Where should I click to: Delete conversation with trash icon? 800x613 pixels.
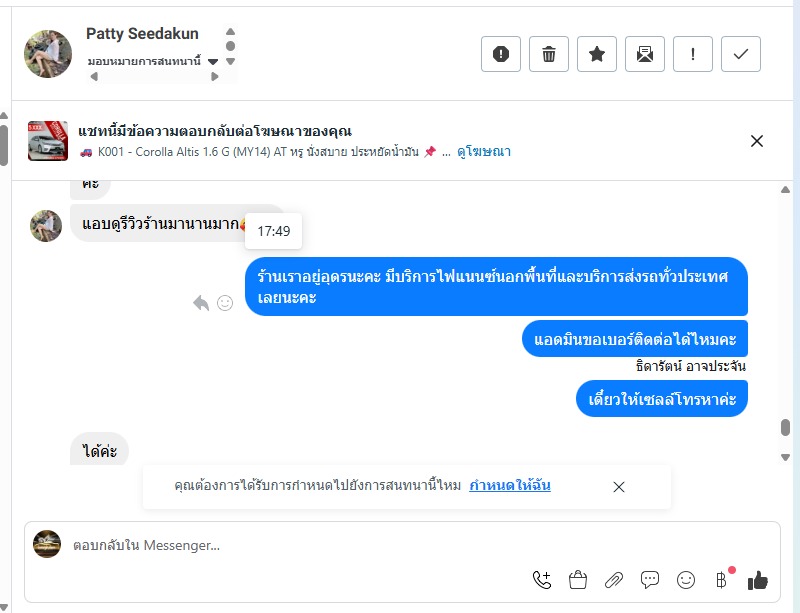point(549,54)
